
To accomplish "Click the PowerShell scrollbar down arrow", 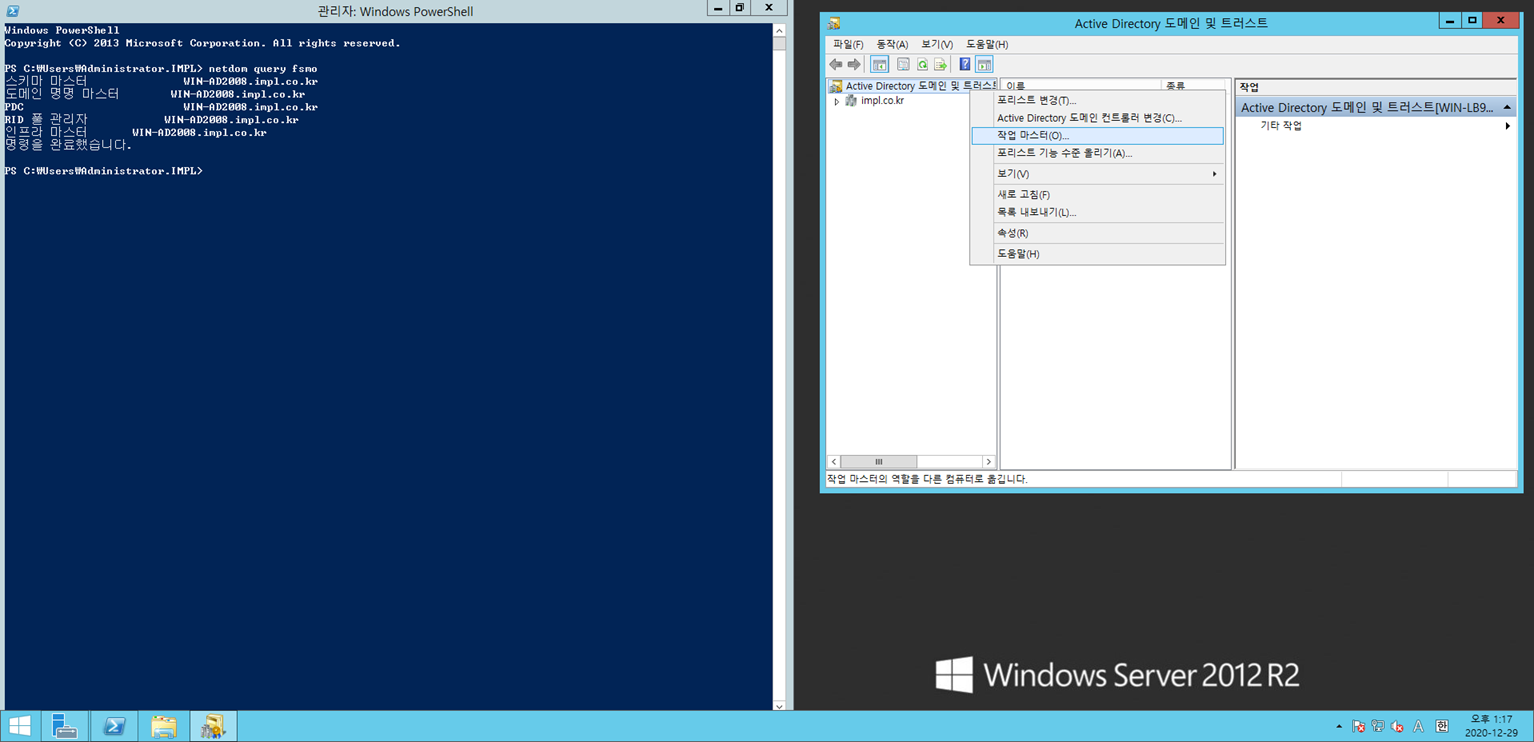I will pos(780,705).
